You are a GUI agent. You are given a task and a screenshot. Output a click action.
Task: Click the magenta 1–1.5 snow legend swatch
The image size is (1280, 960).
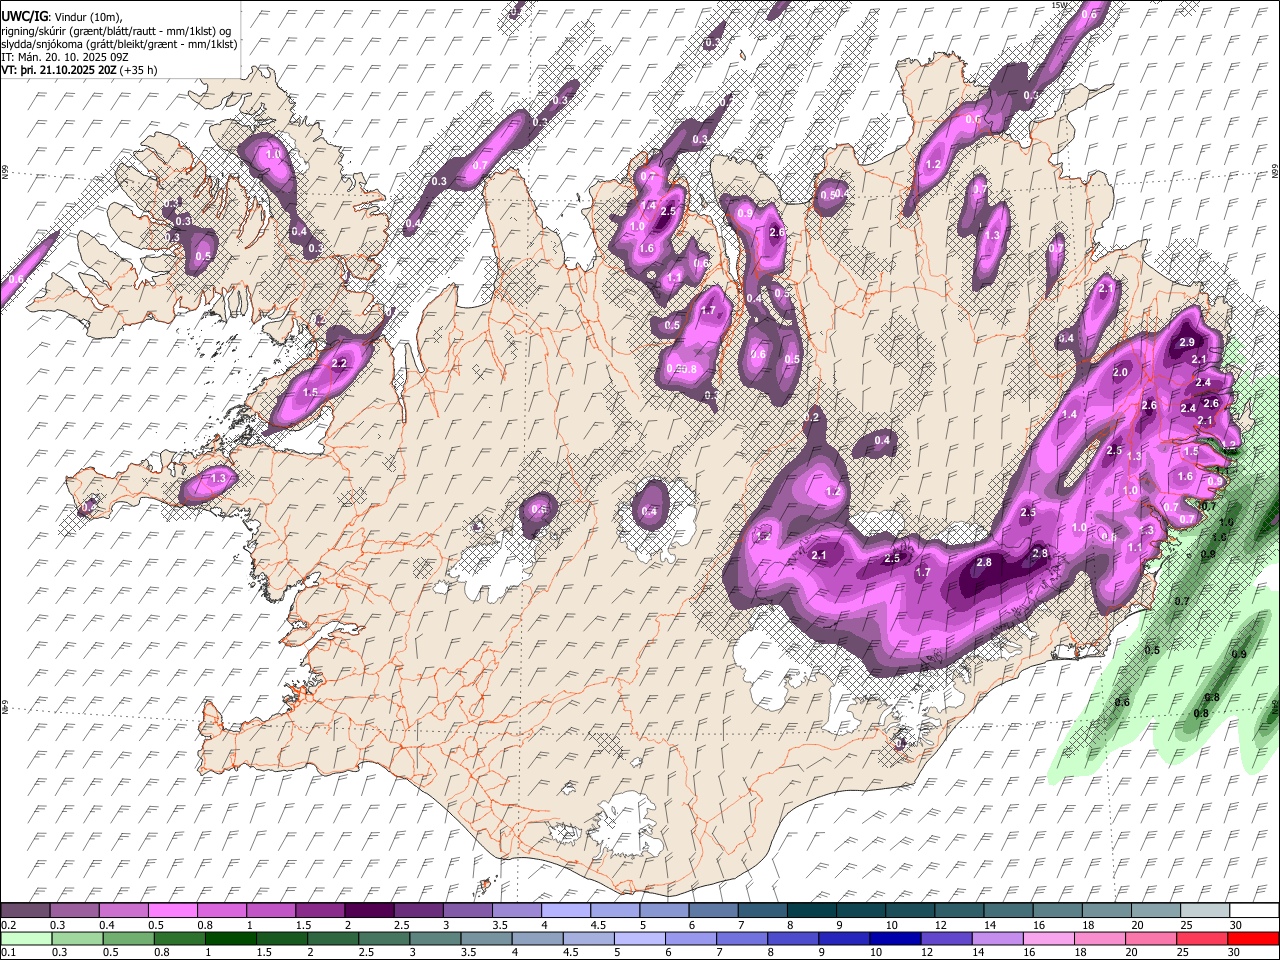pos(270,911)
